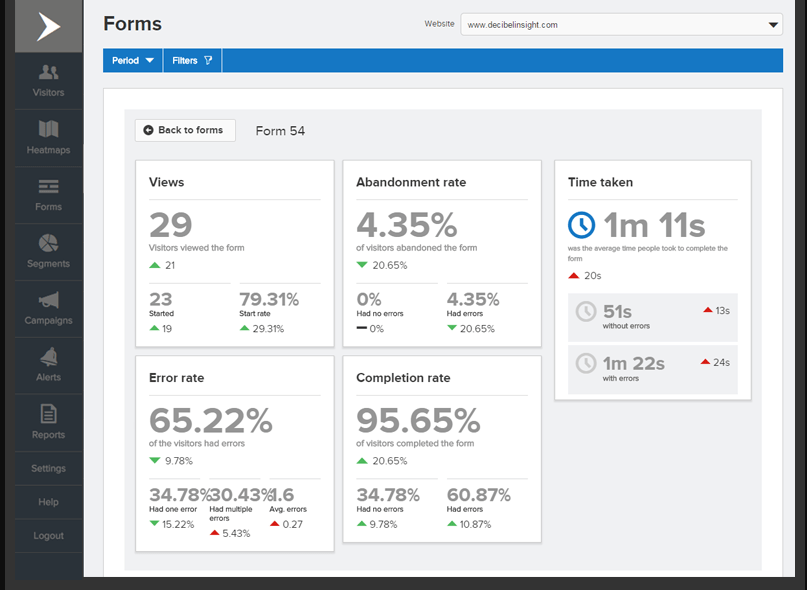The height and width of the screenshot is (590, 807).
Task: Select the 51s without errors row
Action: [x=652, y=317]
